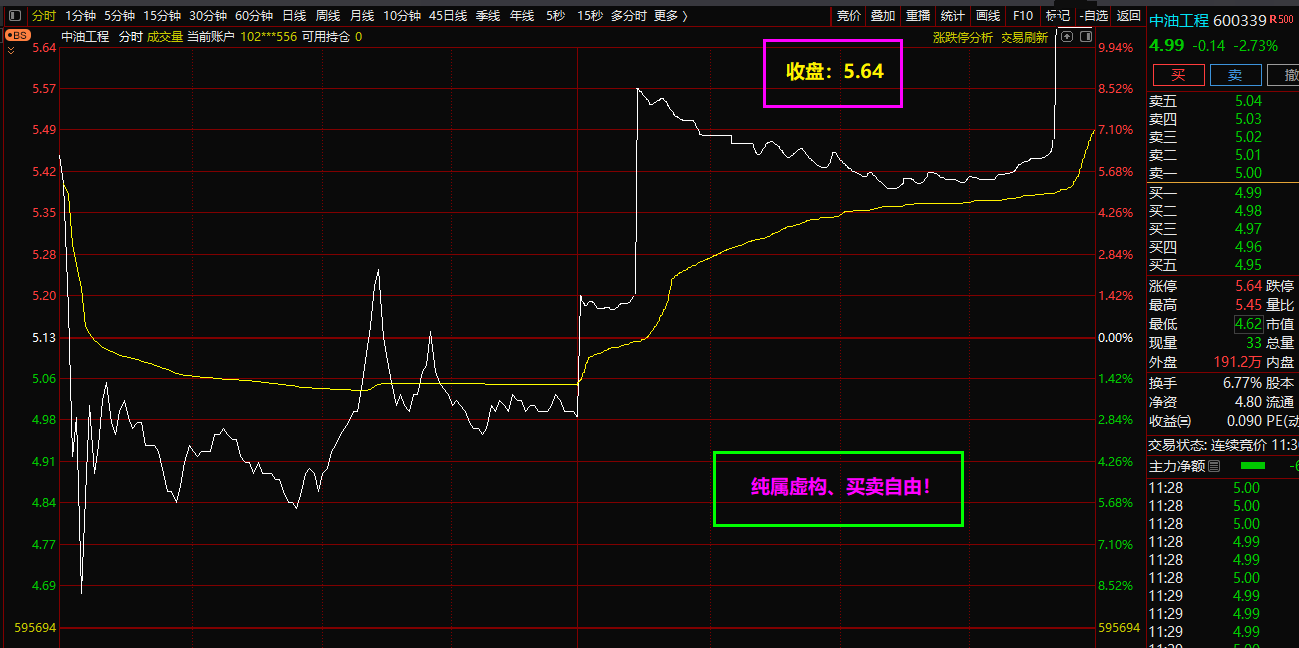Open the 60分钟 chart tab
The width and height of the screenshot is (1299, 648).
253,16
